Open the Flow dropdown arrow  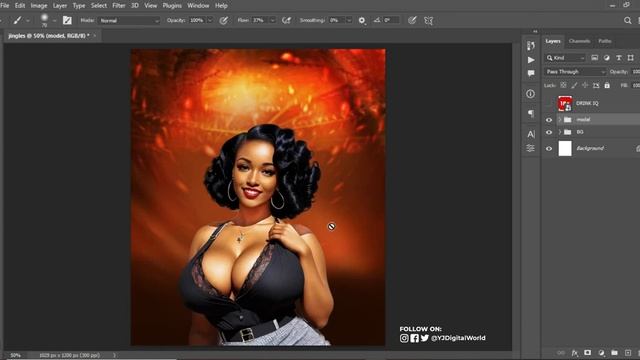(x=273, y=20)
